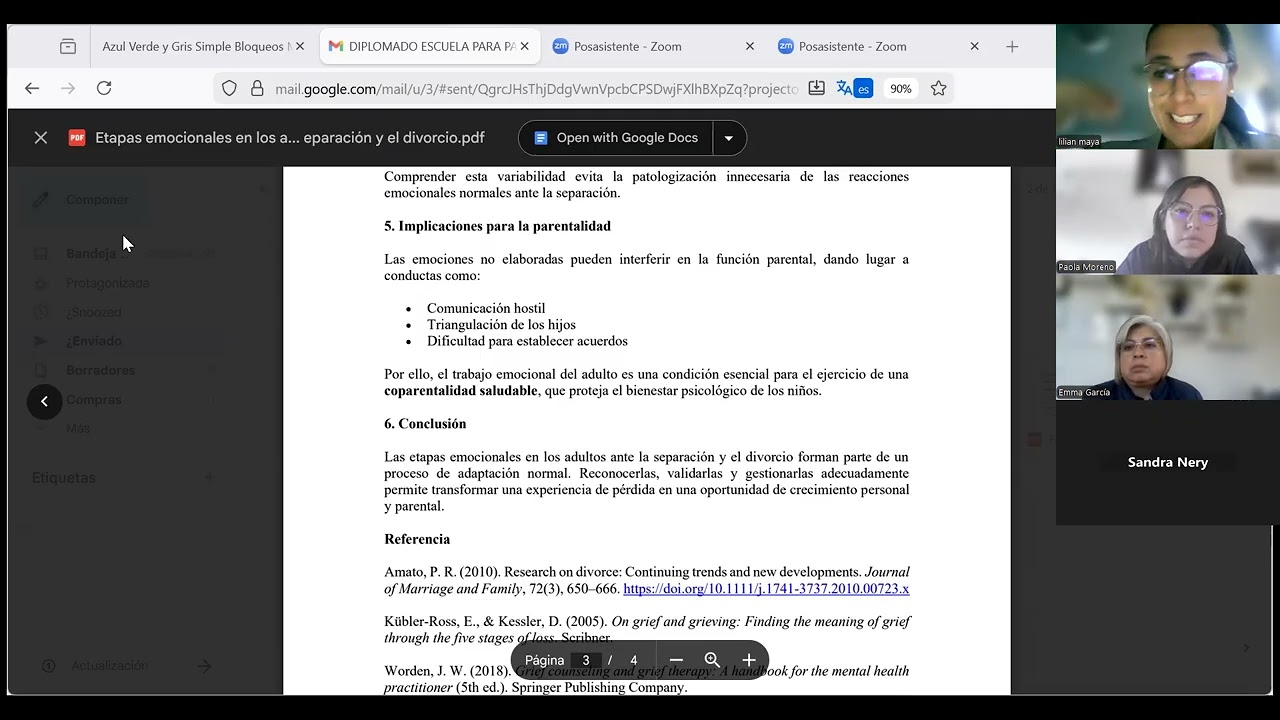Screen dimensions: 1280x720
Task: Bookmark this page with star icon
Action: 938,88
